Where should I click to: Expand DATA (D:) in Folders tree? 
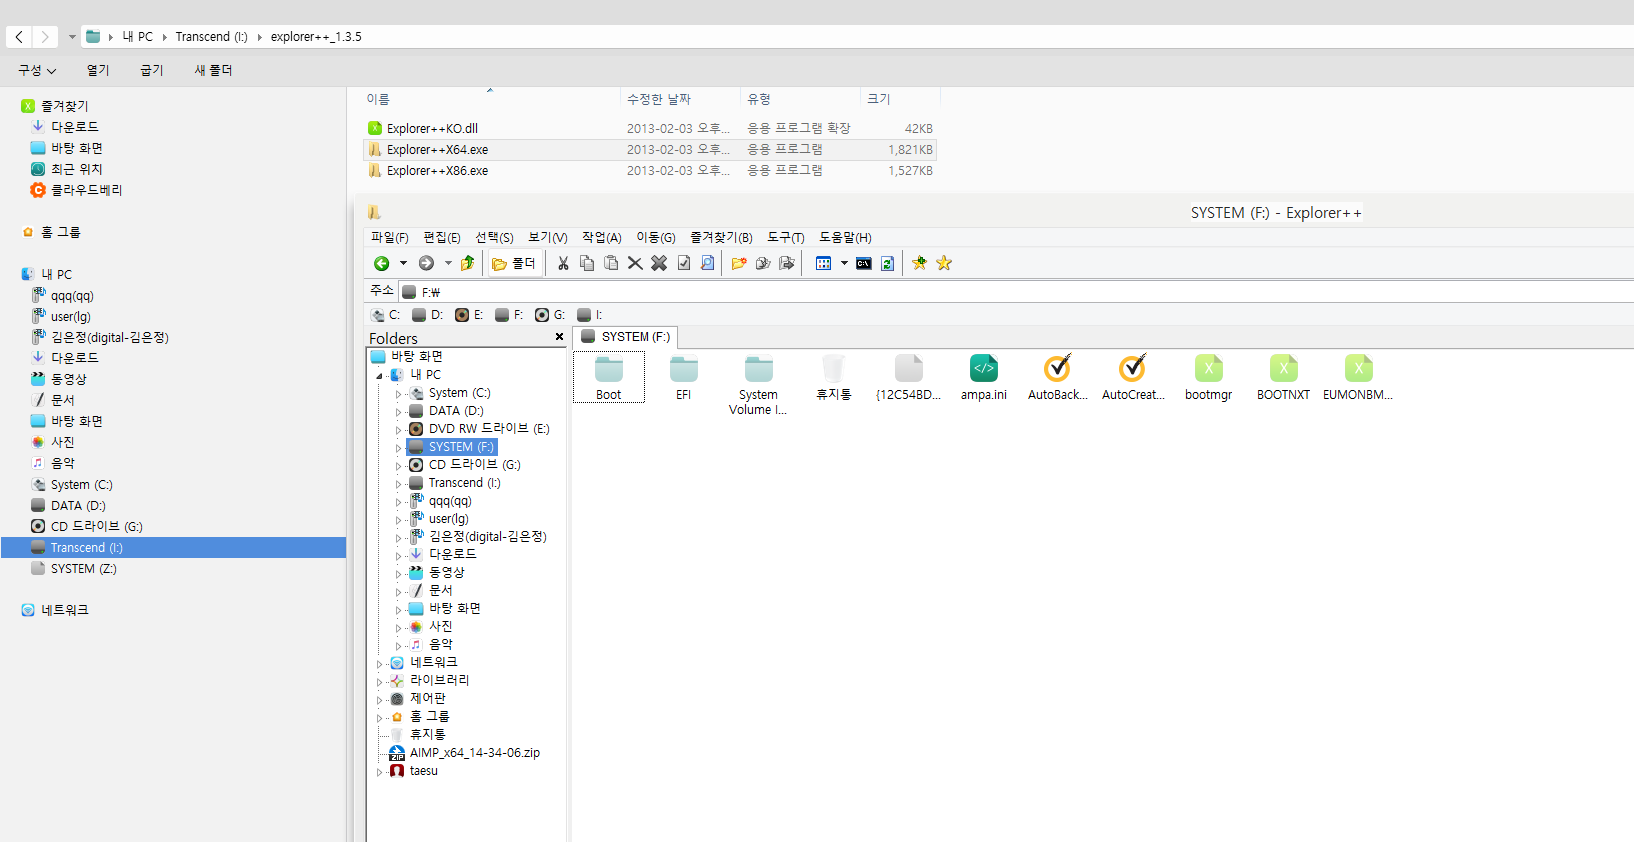(x=398, y=412)
